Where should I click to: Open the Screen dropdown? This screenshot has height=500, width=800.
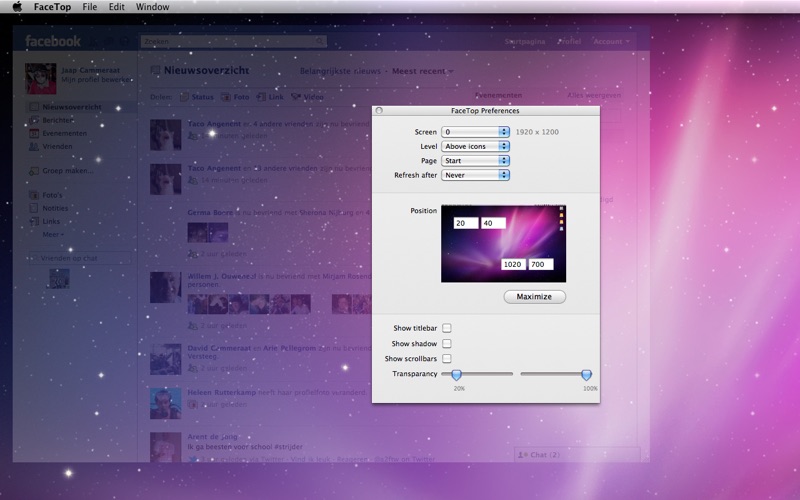pyautogui.click(x=476, y=132)
